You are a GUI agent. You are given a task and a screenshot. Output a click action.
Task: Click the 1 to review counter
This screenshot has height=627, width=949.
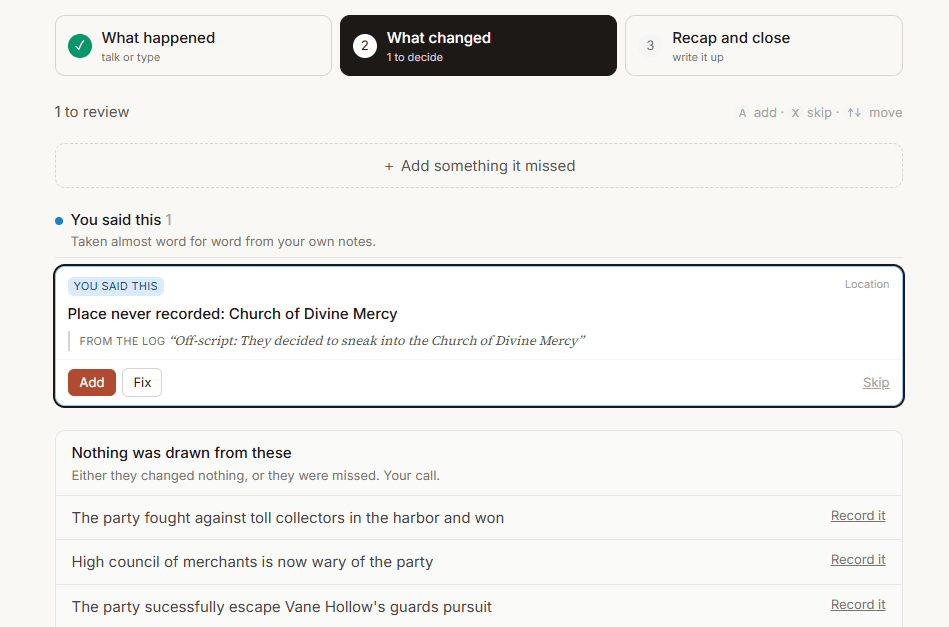pos(91,112)
